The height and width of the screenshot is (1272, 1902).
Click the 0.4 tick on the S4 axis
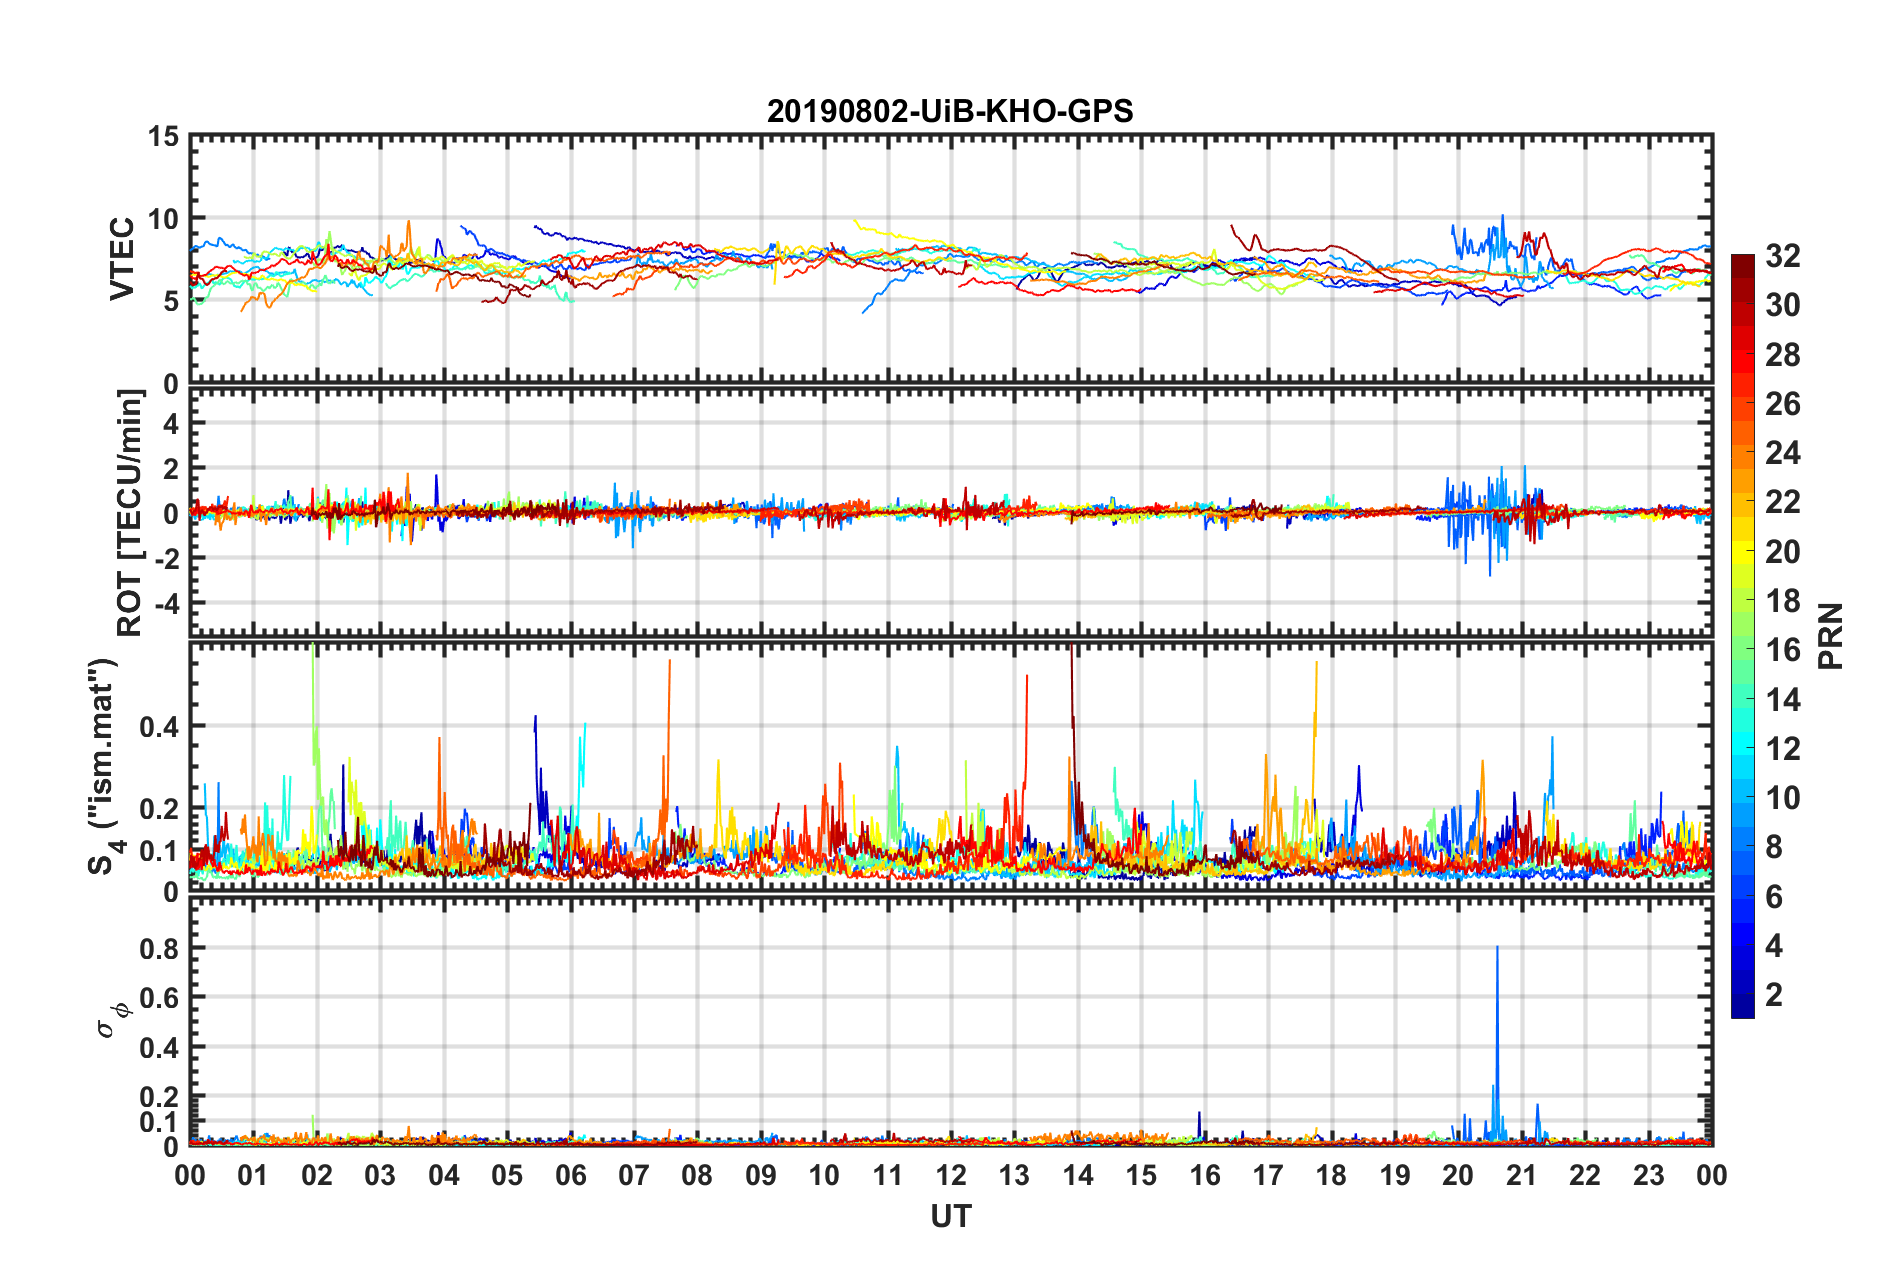click(x=160, y=727)
